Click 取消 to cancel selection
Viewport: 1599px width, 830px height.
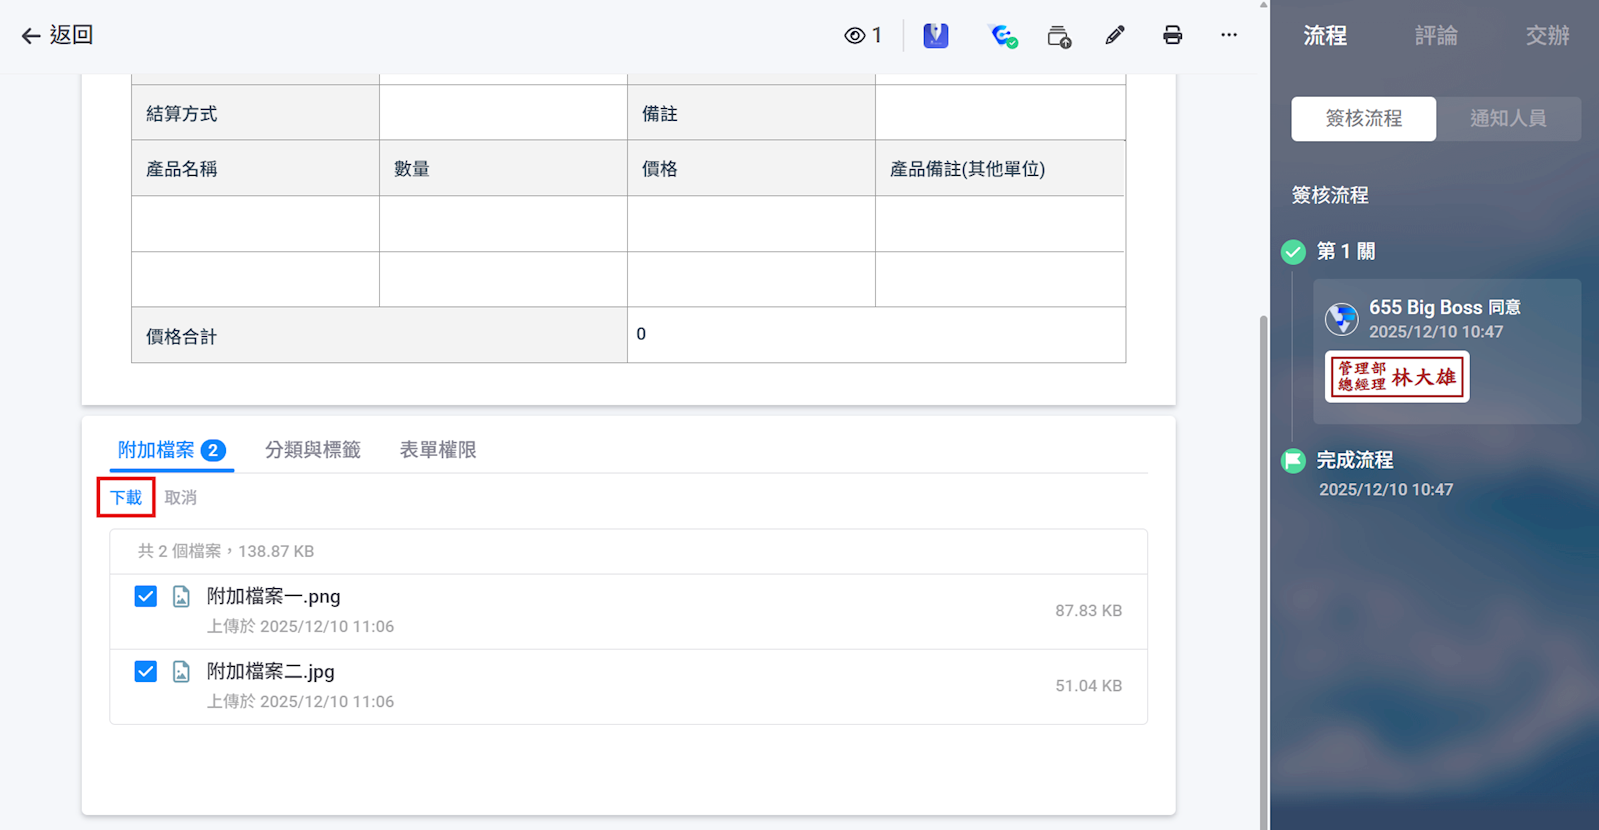[181, 498]
